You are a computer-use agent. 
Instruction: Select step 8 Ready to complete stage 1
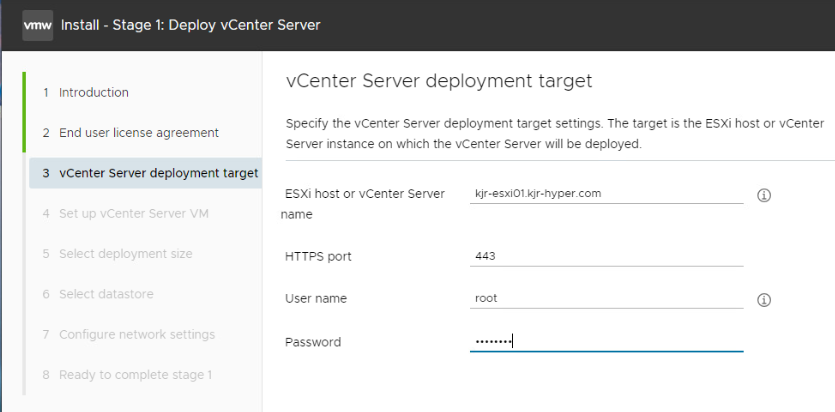coord(127,375)
